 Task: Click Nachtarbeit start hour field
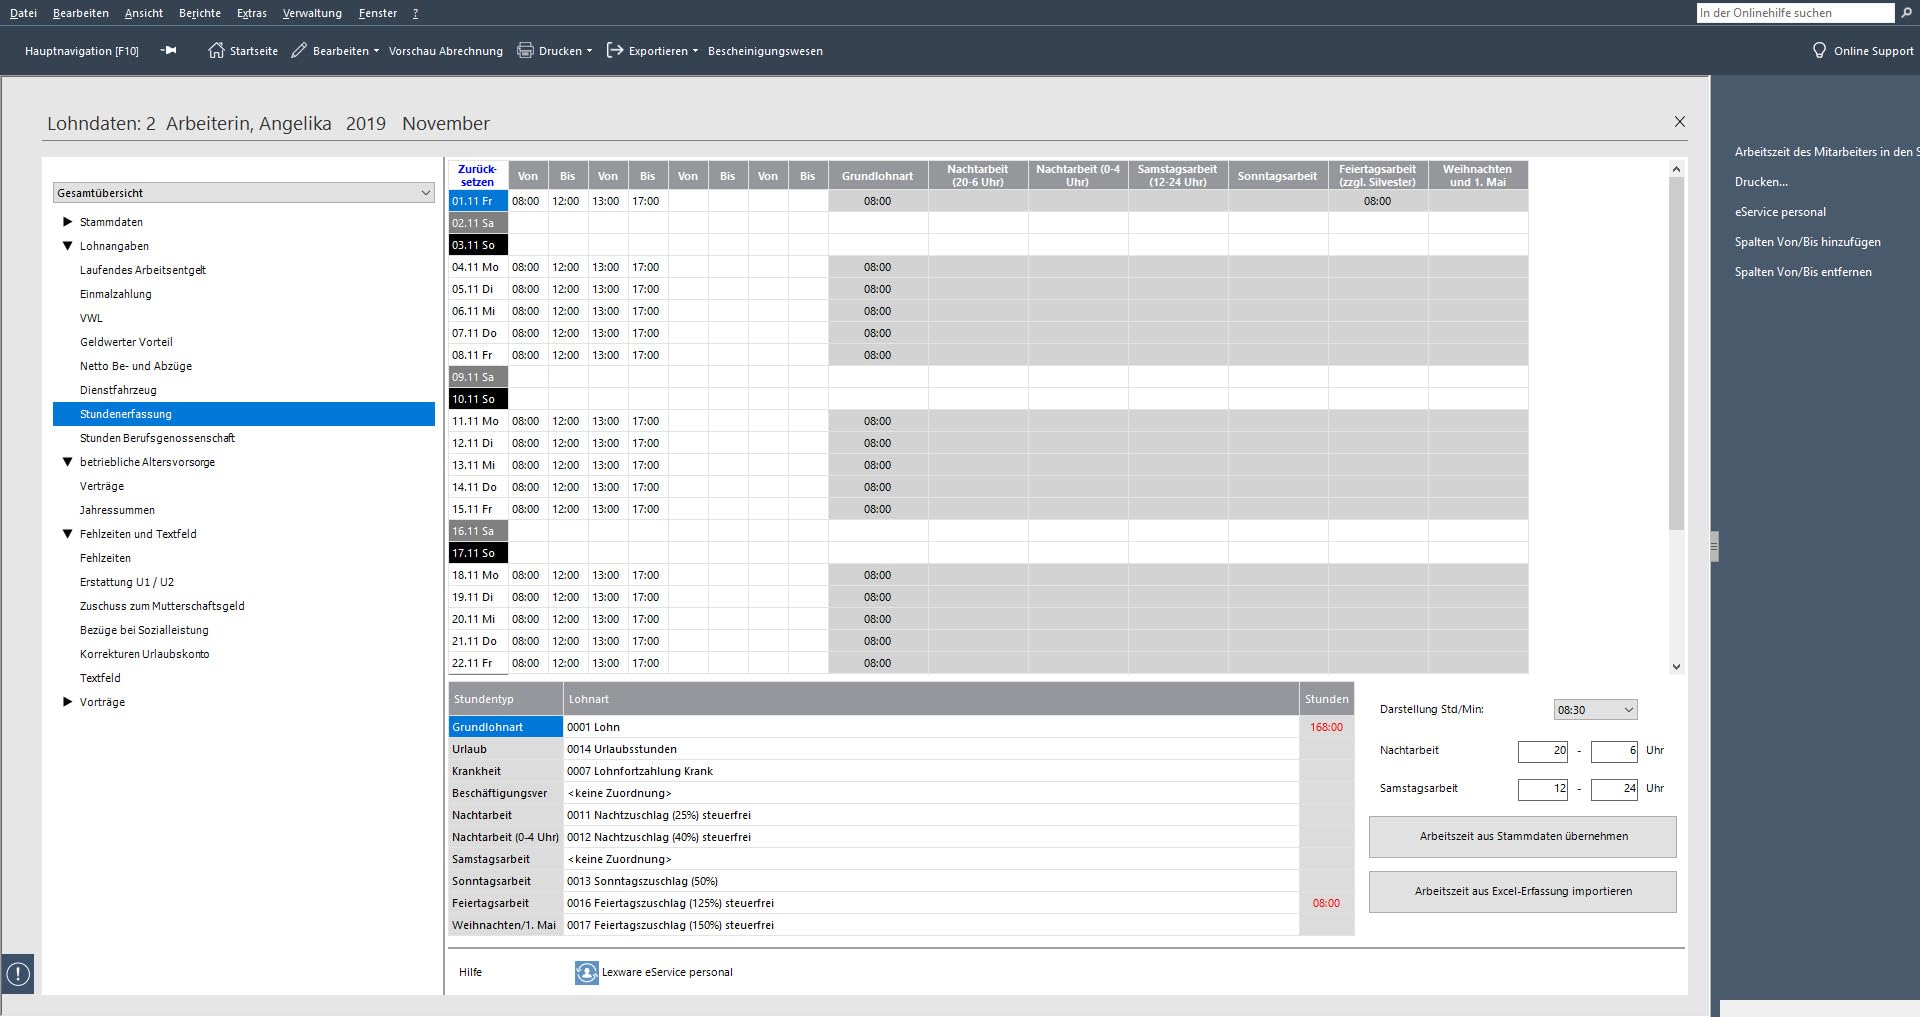1543,751
